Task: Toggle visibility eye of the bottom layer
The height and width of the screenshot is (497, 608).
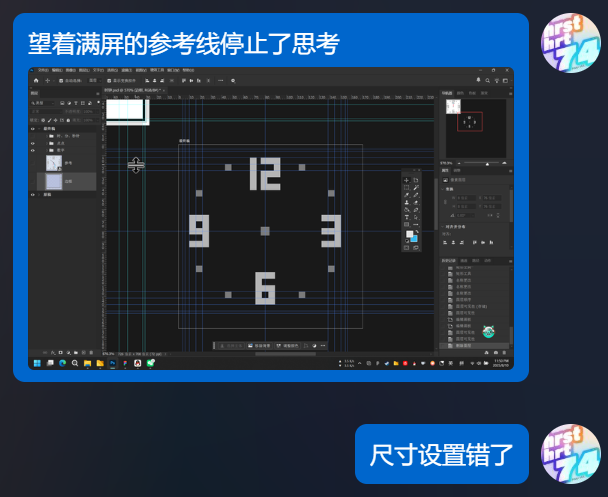Action: tap(32, 194)
